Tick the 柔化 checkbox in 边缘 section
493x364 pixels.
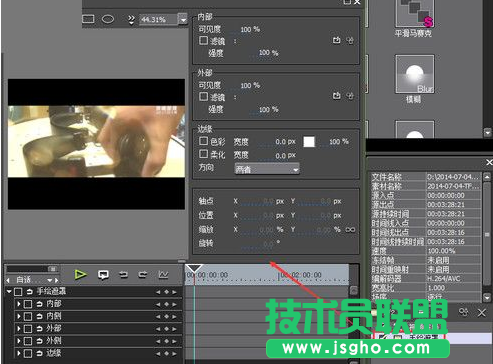203,154
